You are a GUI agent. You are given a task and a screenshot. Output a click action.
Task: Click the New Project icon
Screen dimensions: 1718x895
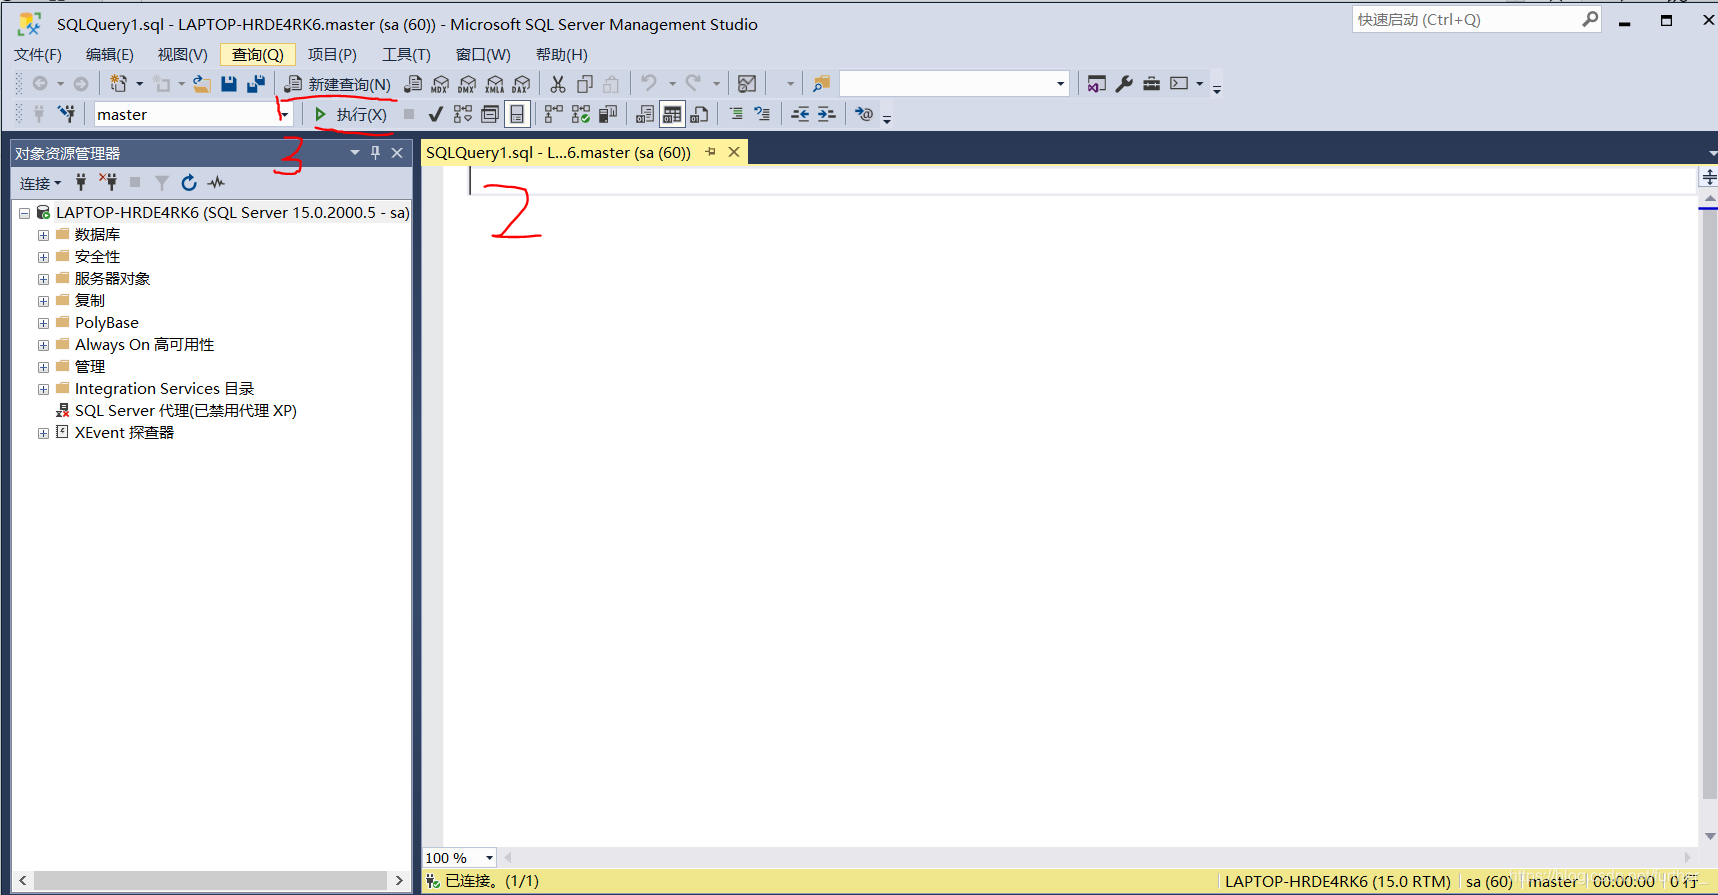(x=119, y=84)
